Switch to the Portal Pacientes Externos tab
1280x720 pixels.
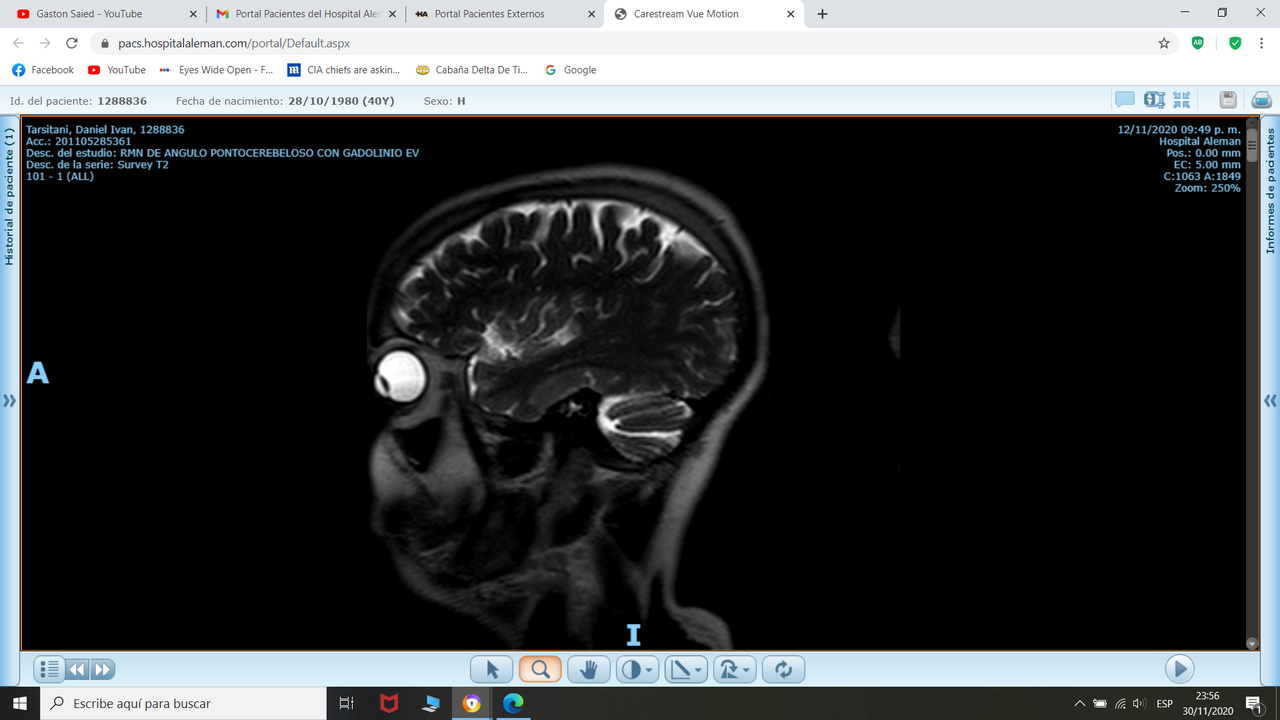[x=505, y=14]
